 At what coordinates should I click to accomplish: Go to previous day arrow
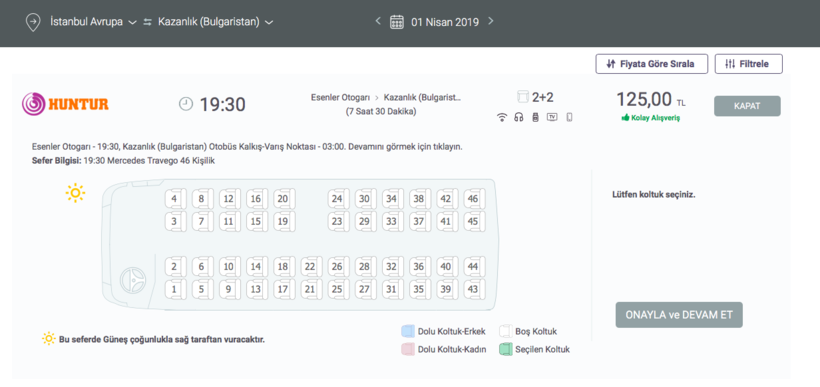coord(378,21)
